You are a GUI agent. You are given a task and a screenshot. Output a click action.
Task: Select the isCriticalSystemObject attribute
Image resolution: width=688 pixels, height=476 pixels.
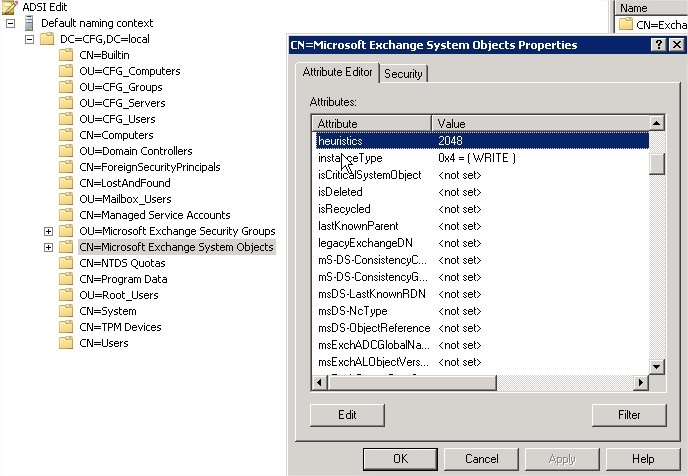click(482, 175)
